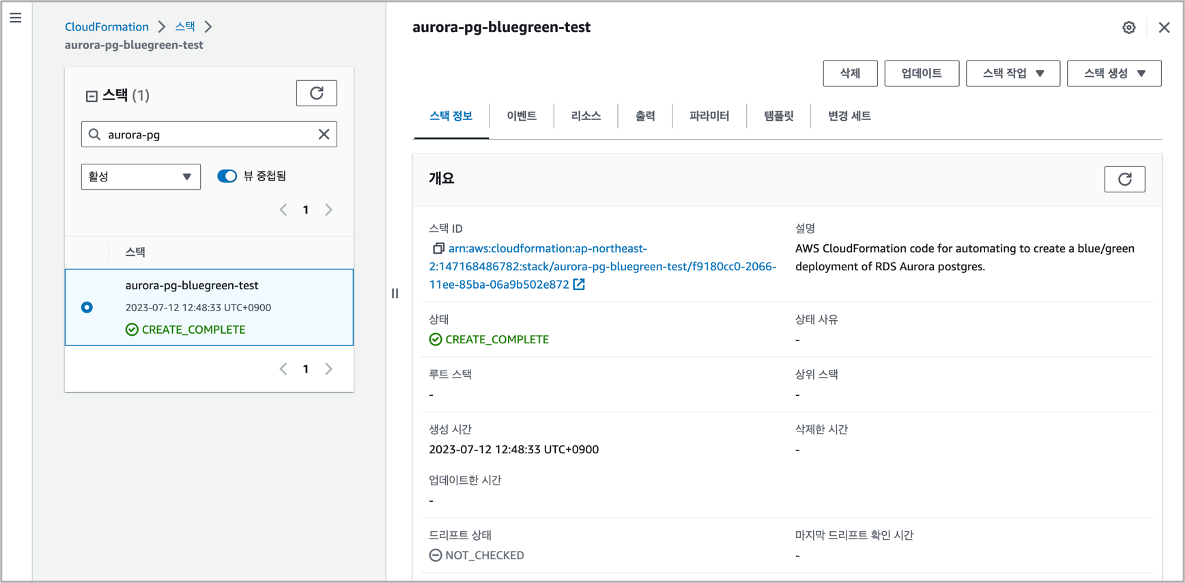
Task: Click the search magnifier icon
Action: pos(94,135)
